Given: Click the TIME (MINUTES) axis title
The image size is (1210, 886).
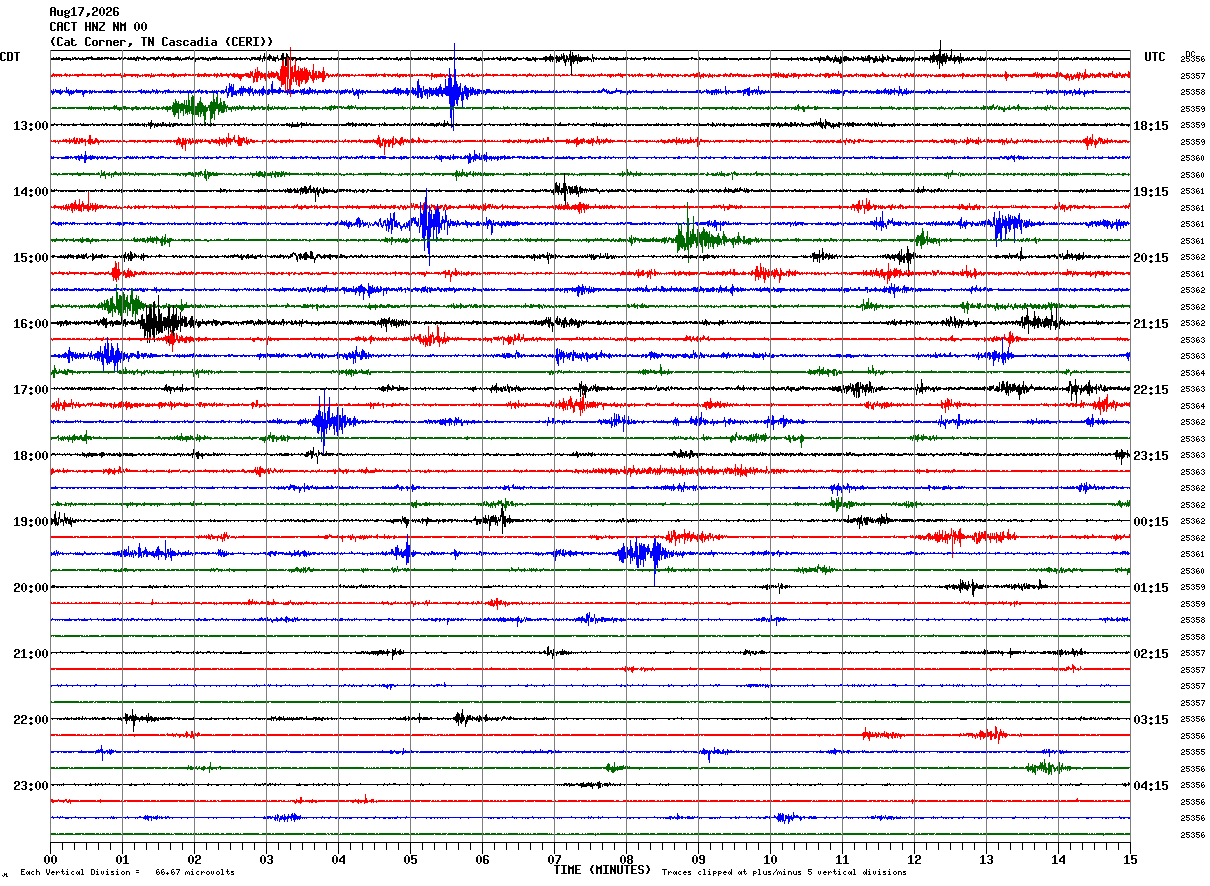Looking at the screenshot, I should (x=602, y=870).
